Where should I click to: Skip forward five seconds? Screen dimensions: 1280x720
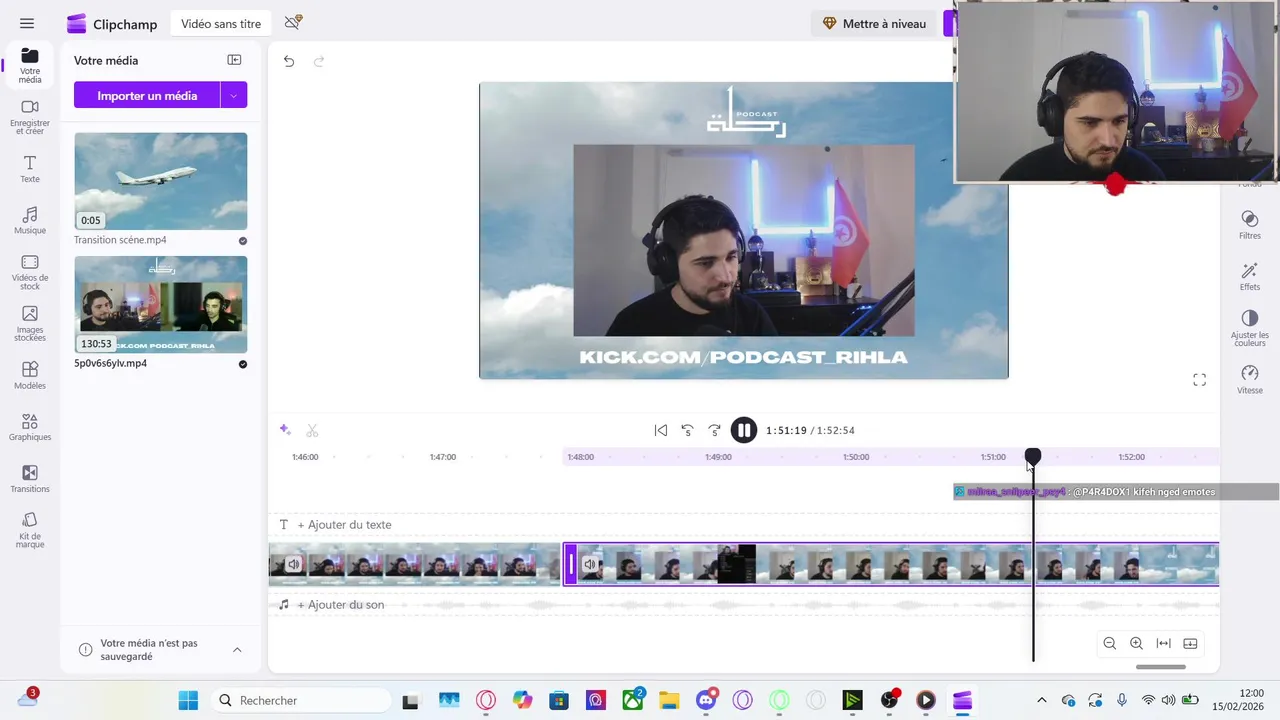(714, 430)
